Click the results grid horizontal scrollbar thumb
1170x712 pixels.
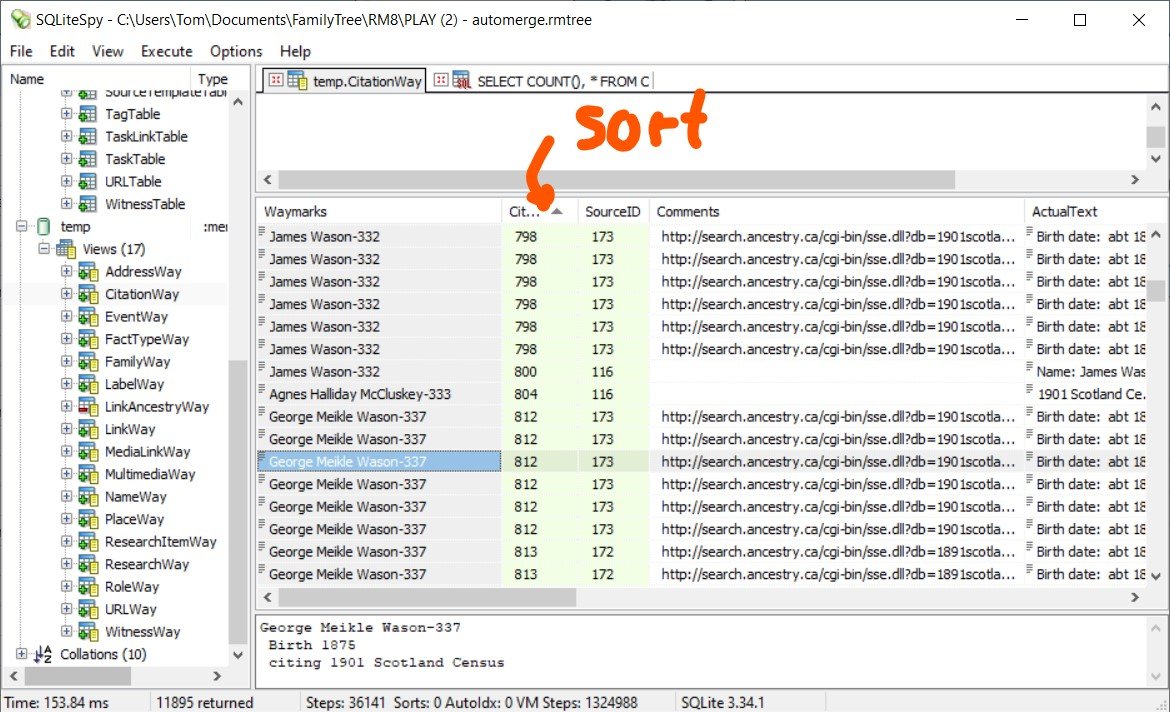tap(428, 597)
